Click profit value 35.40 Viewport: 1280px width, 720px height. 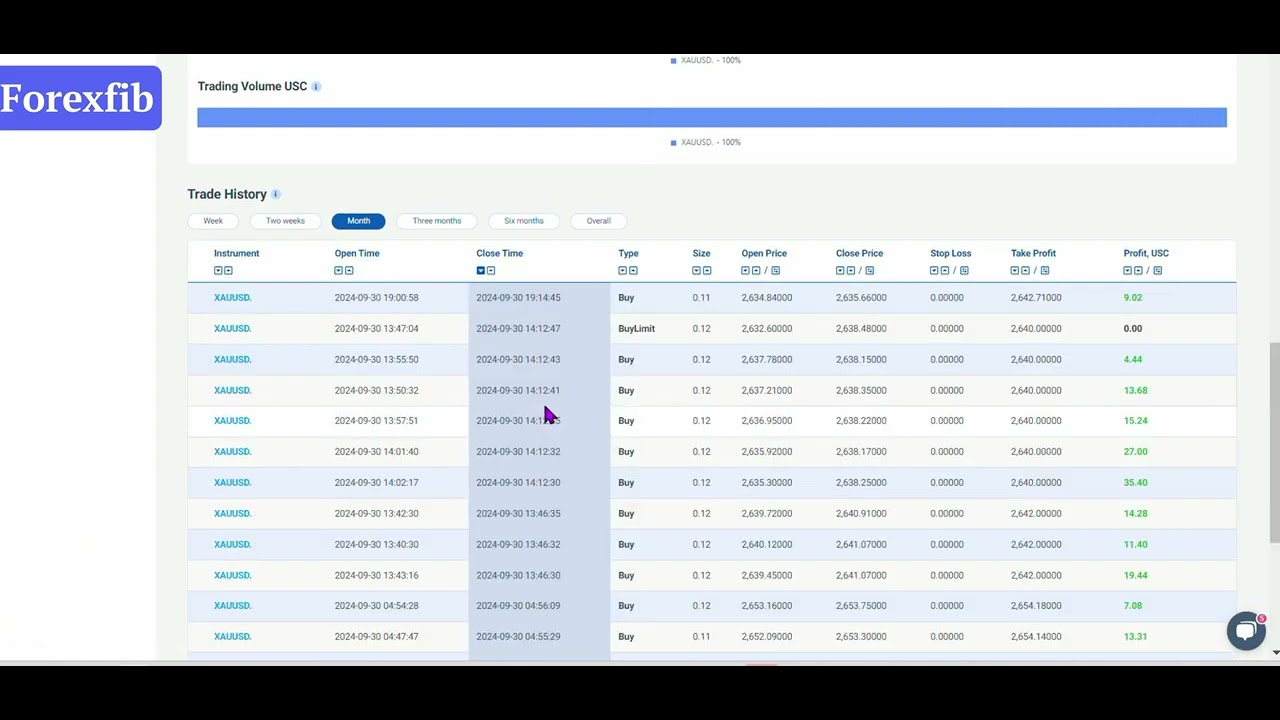click(x=1135, y=483)
